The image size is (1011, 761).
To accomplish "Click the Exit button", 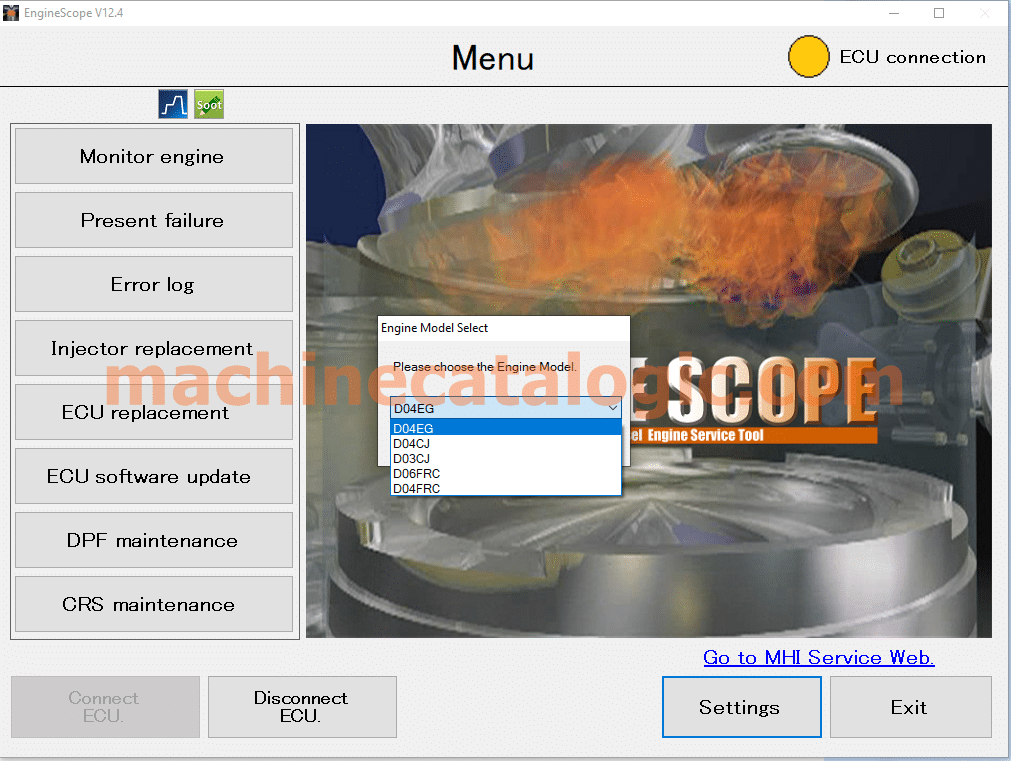I will (x=910, y=707).
